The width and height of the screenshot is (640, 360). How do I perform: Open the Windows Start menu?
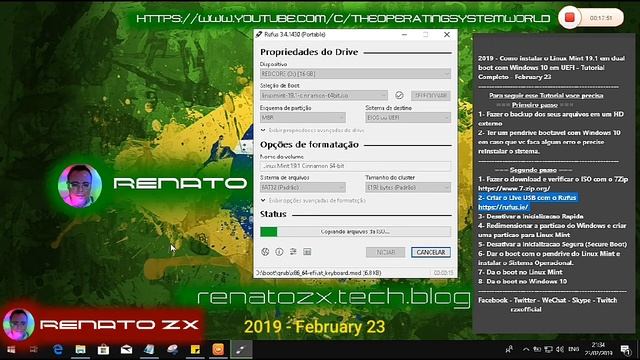pyautogui.click(x=11, y=349)
